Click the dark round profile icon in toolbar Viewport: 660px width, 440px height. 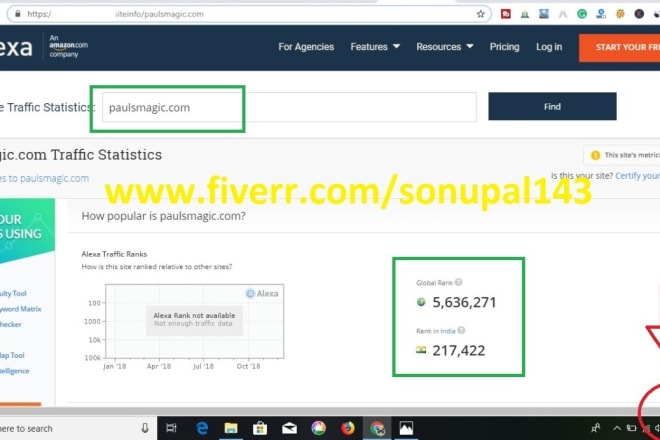(639, 14)
